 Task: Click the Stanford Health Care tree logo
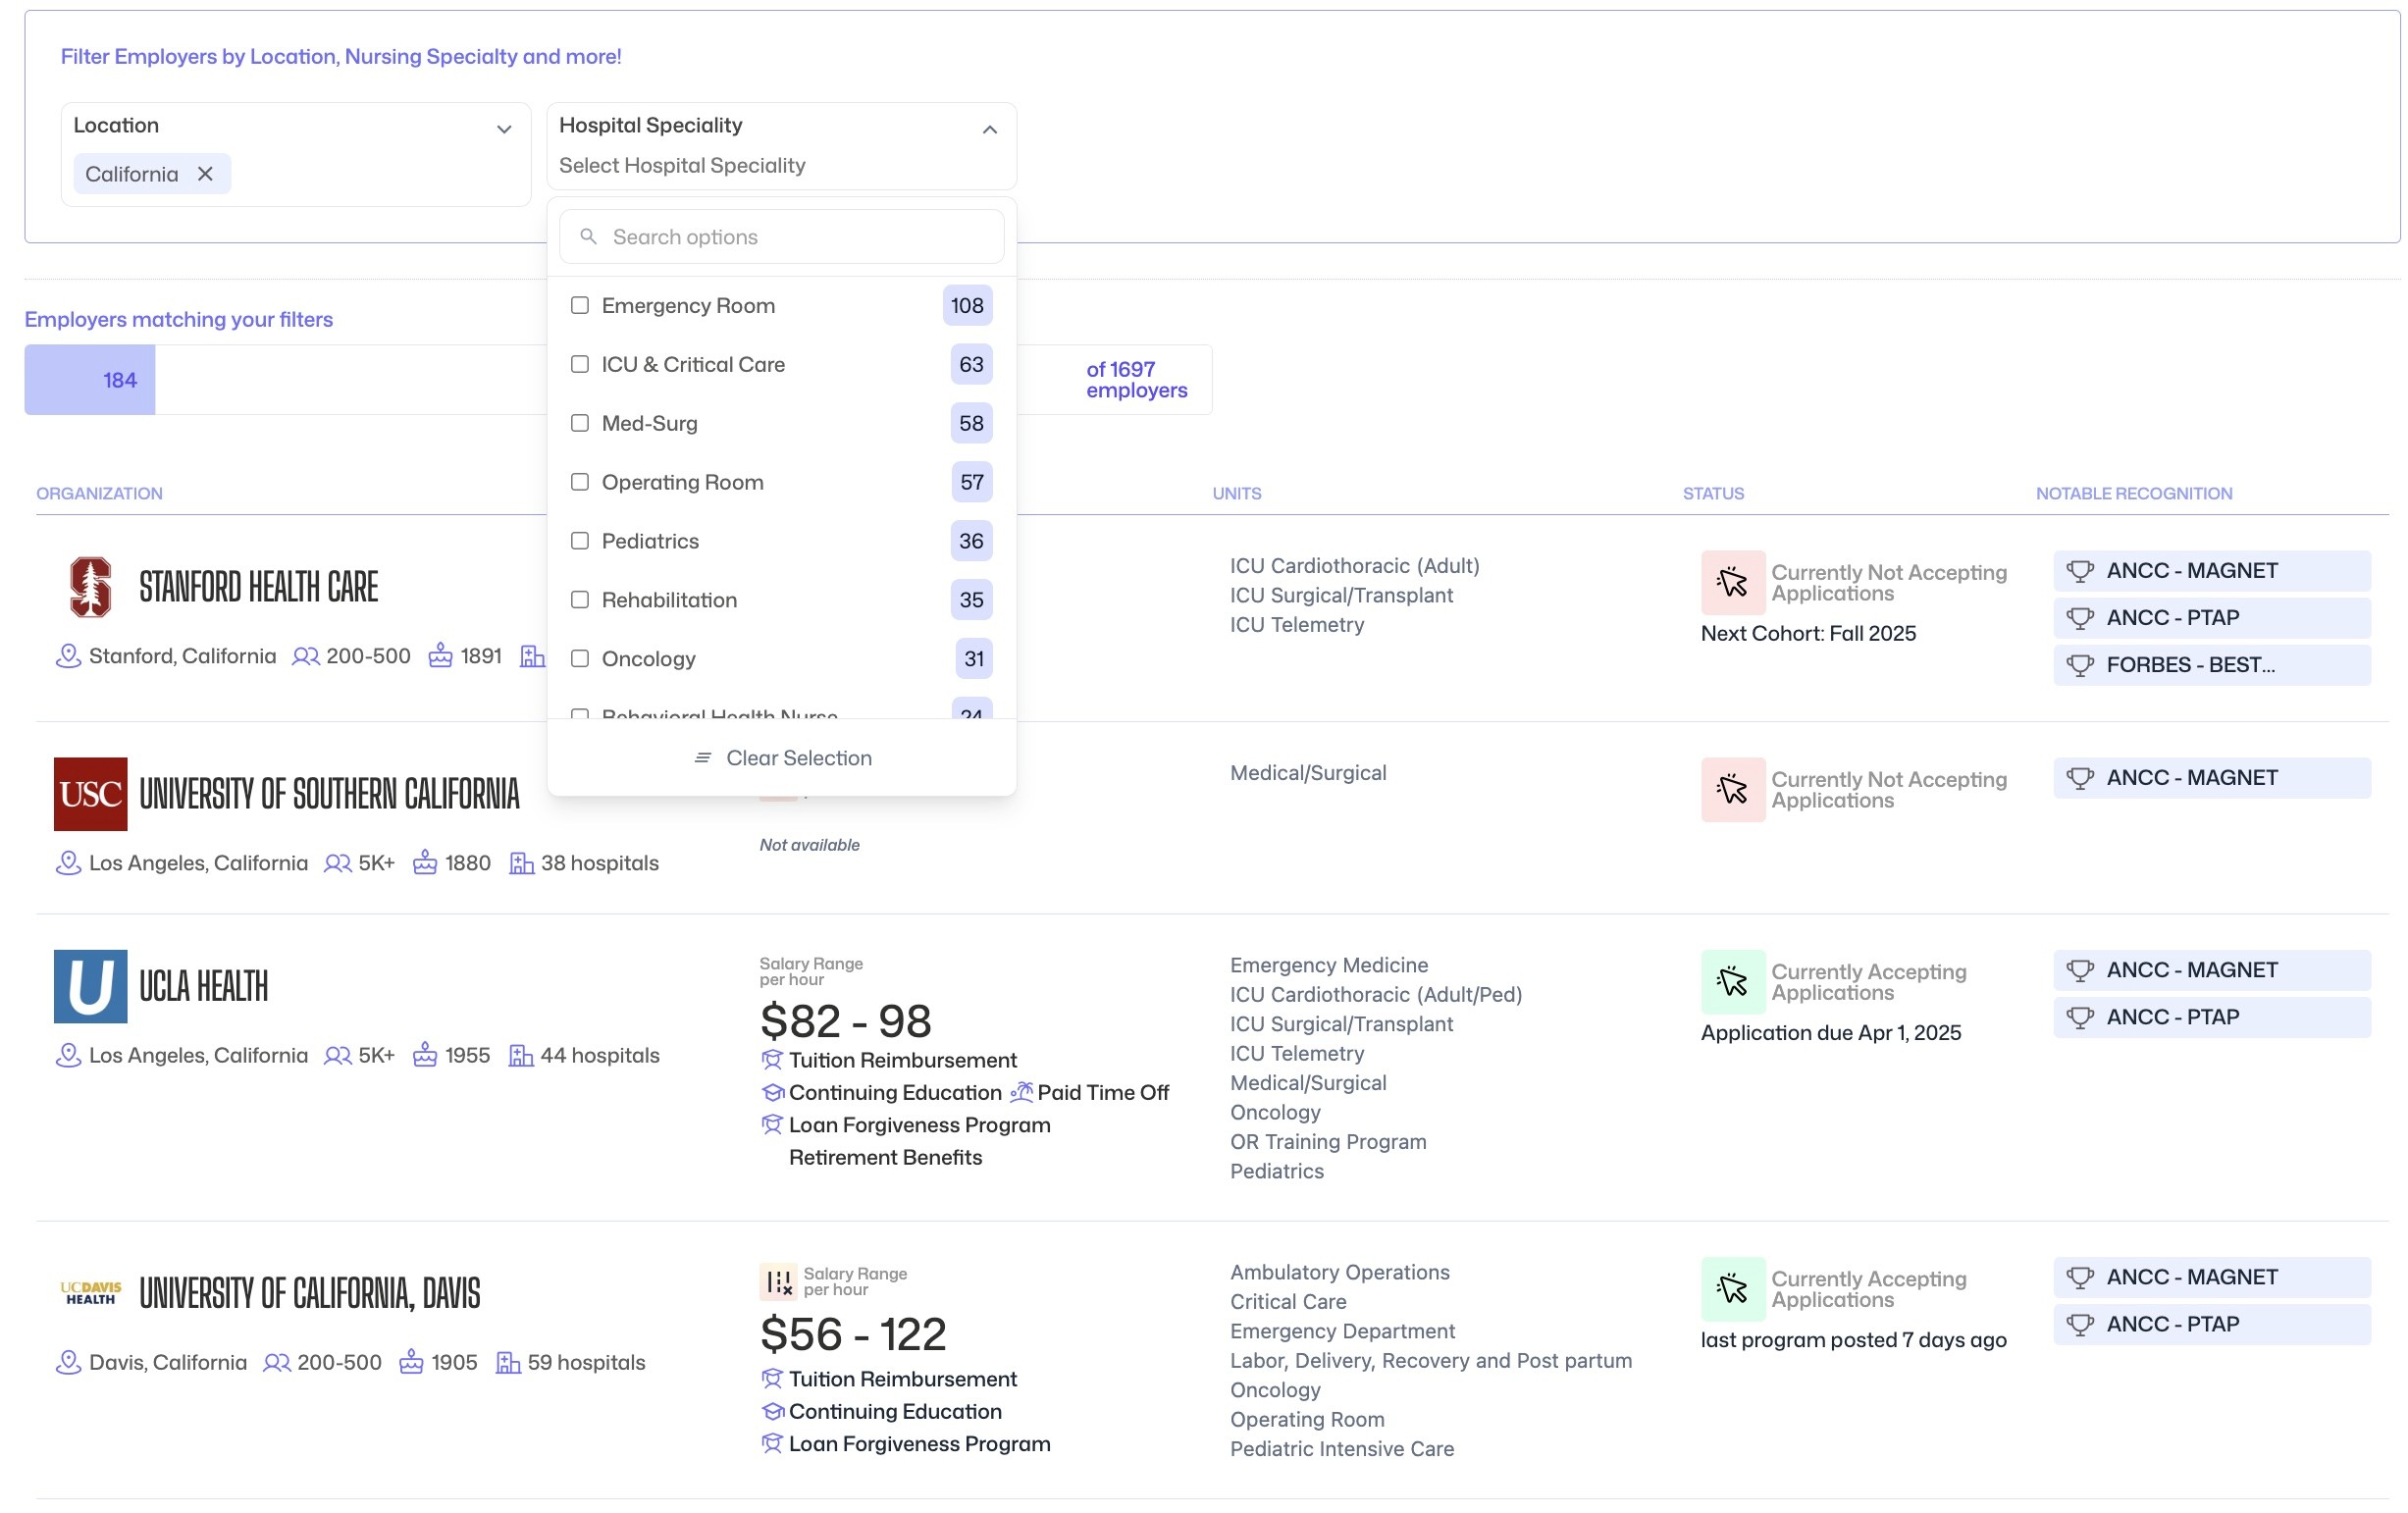click(90, 587)
